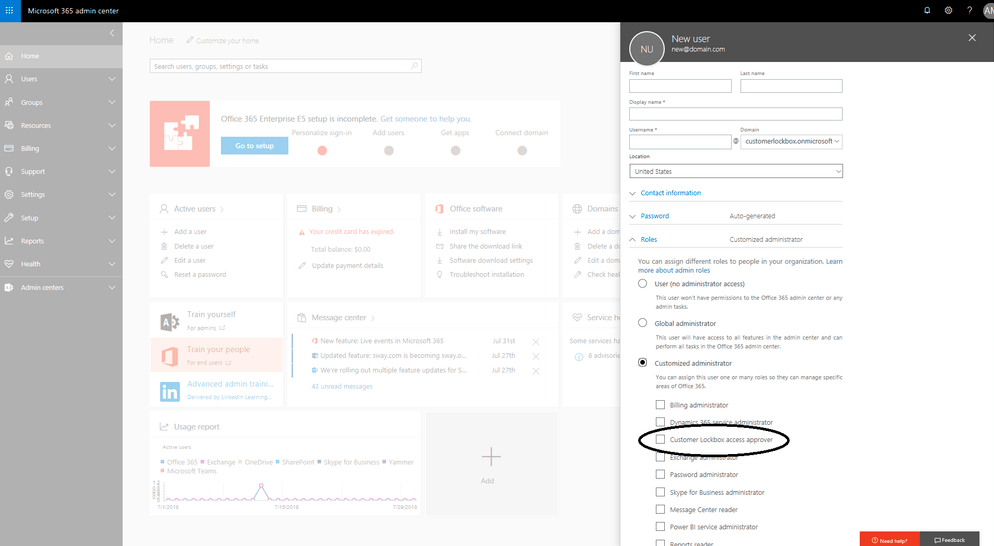
Task: Open the notifications bell icon
Action: 927,10
